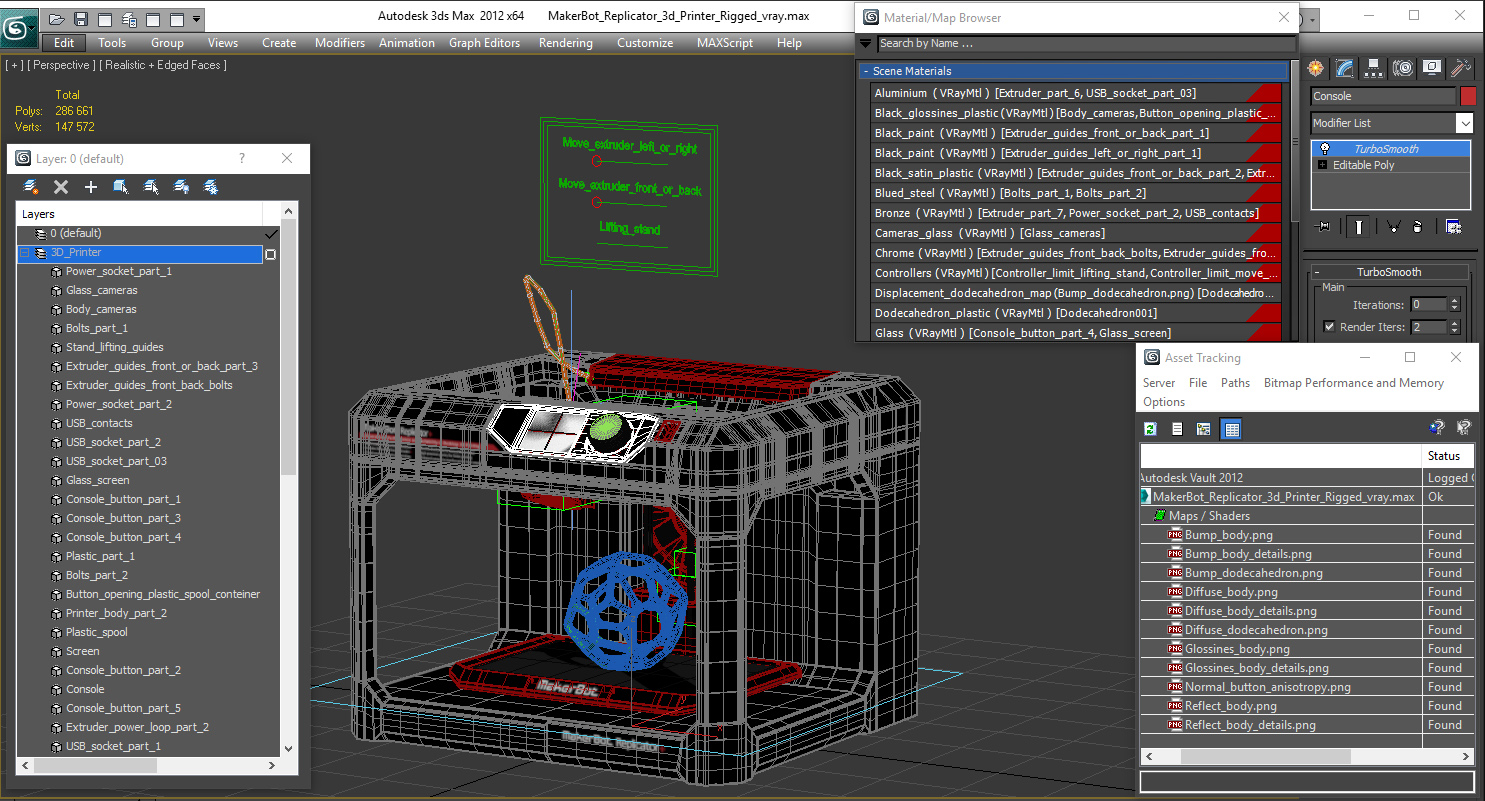
Task: Click Delete Layer X icon in Layer dialog
Action: tap(61, 187)
